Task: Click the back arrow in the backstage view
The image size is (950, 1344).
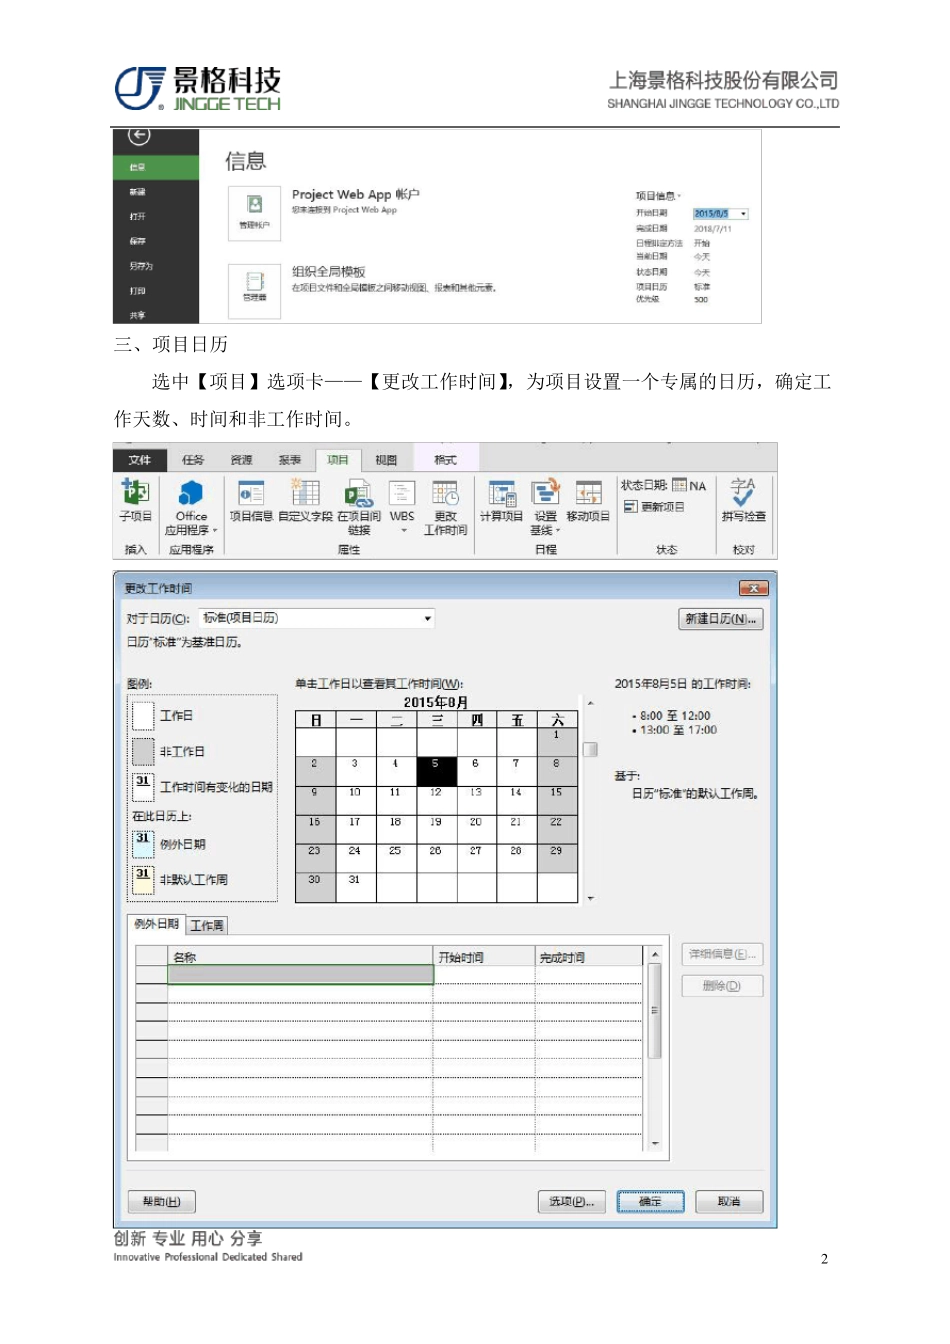Action: (139, 136)
